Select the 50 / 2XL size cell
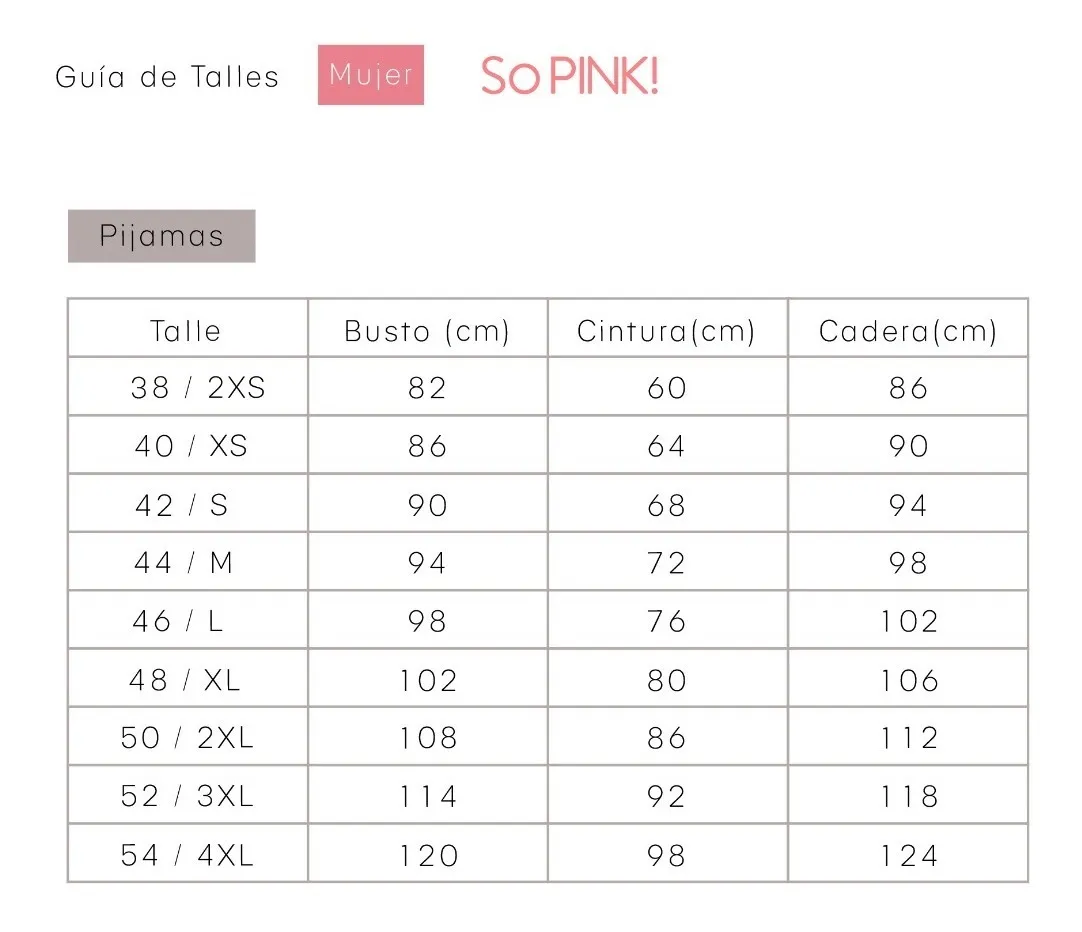The image size is (1082, 932). pyautogui.click(x=187, y=738)
